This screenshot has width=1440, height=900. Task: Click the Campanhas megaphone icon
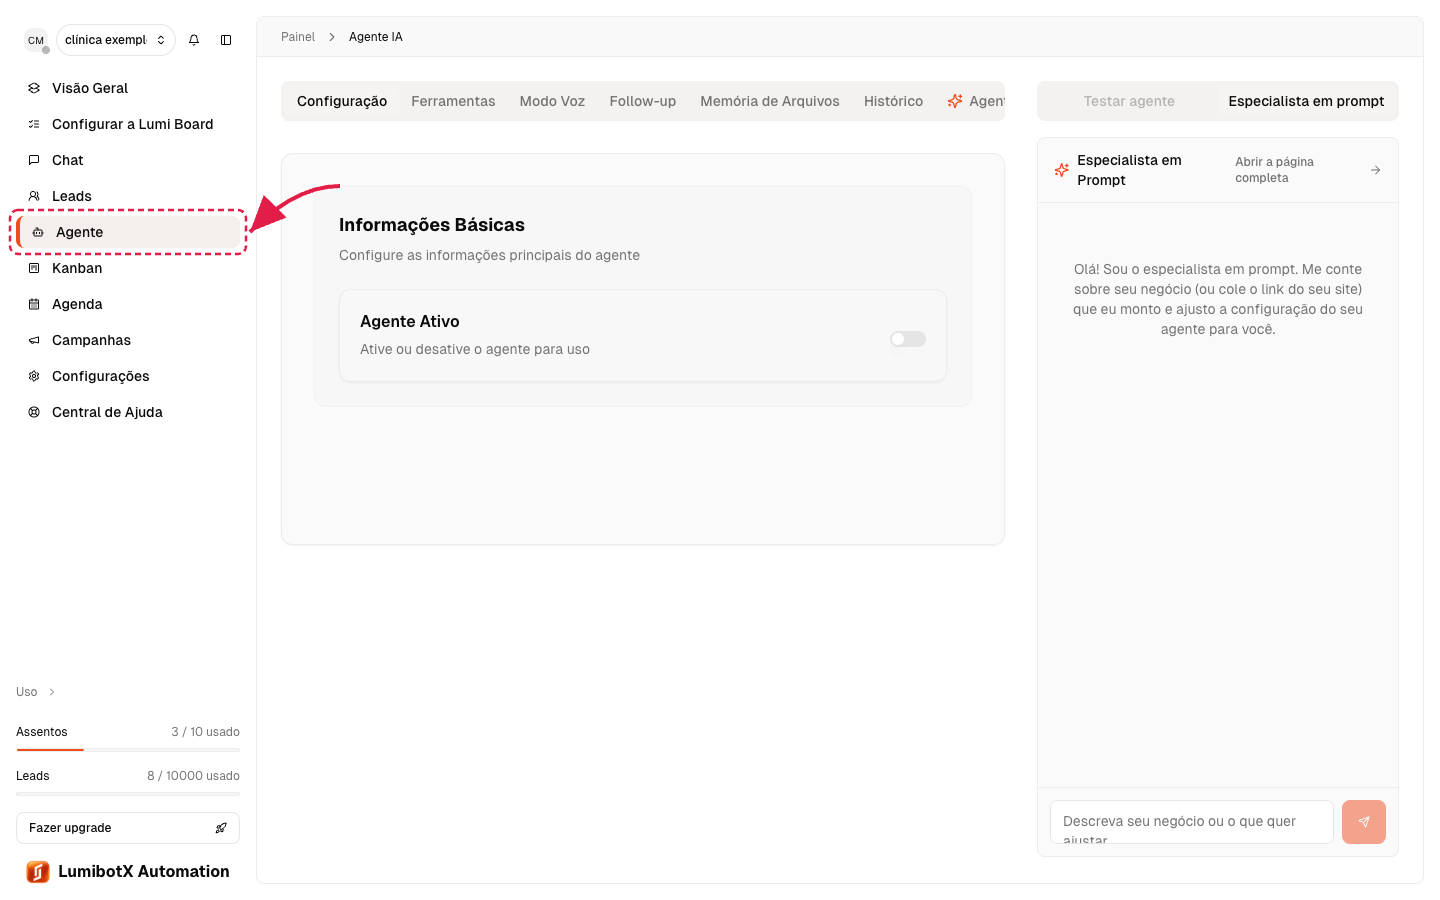pyautogui.click(x=34, y=340)
